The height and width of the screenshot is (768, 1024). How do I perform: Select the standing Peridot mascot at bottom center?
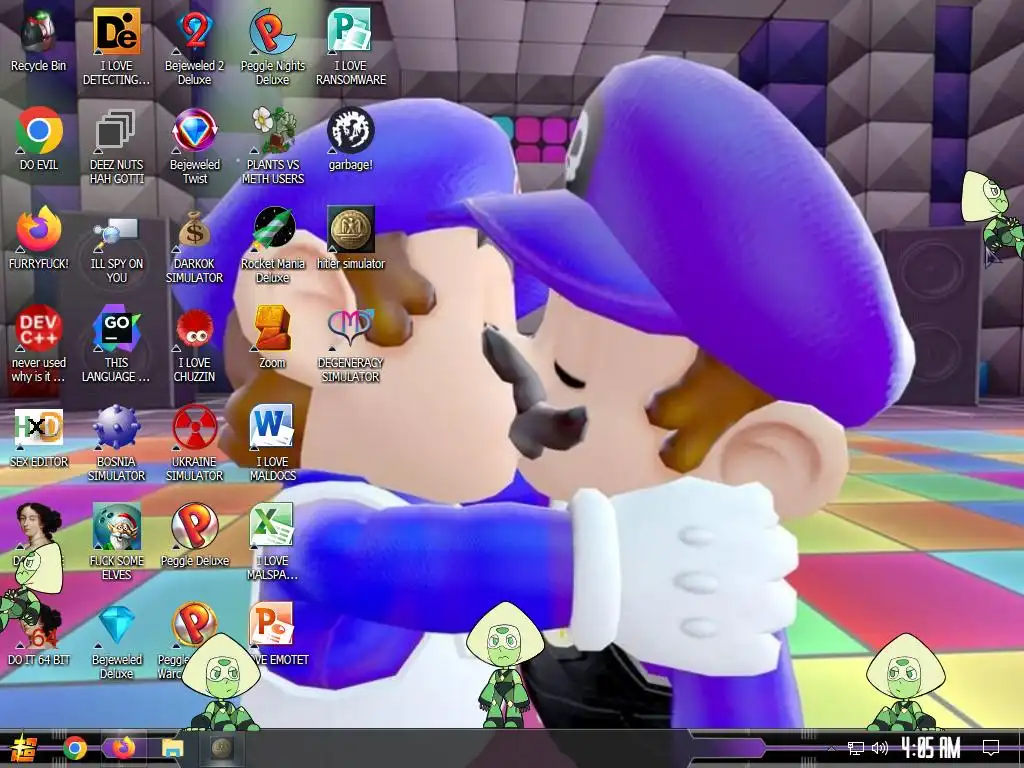pos(503,665)
